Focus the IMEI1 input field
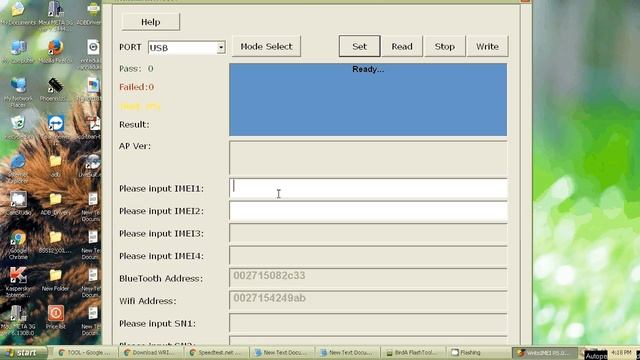This screenshot has height=360, width=640. 368,189
